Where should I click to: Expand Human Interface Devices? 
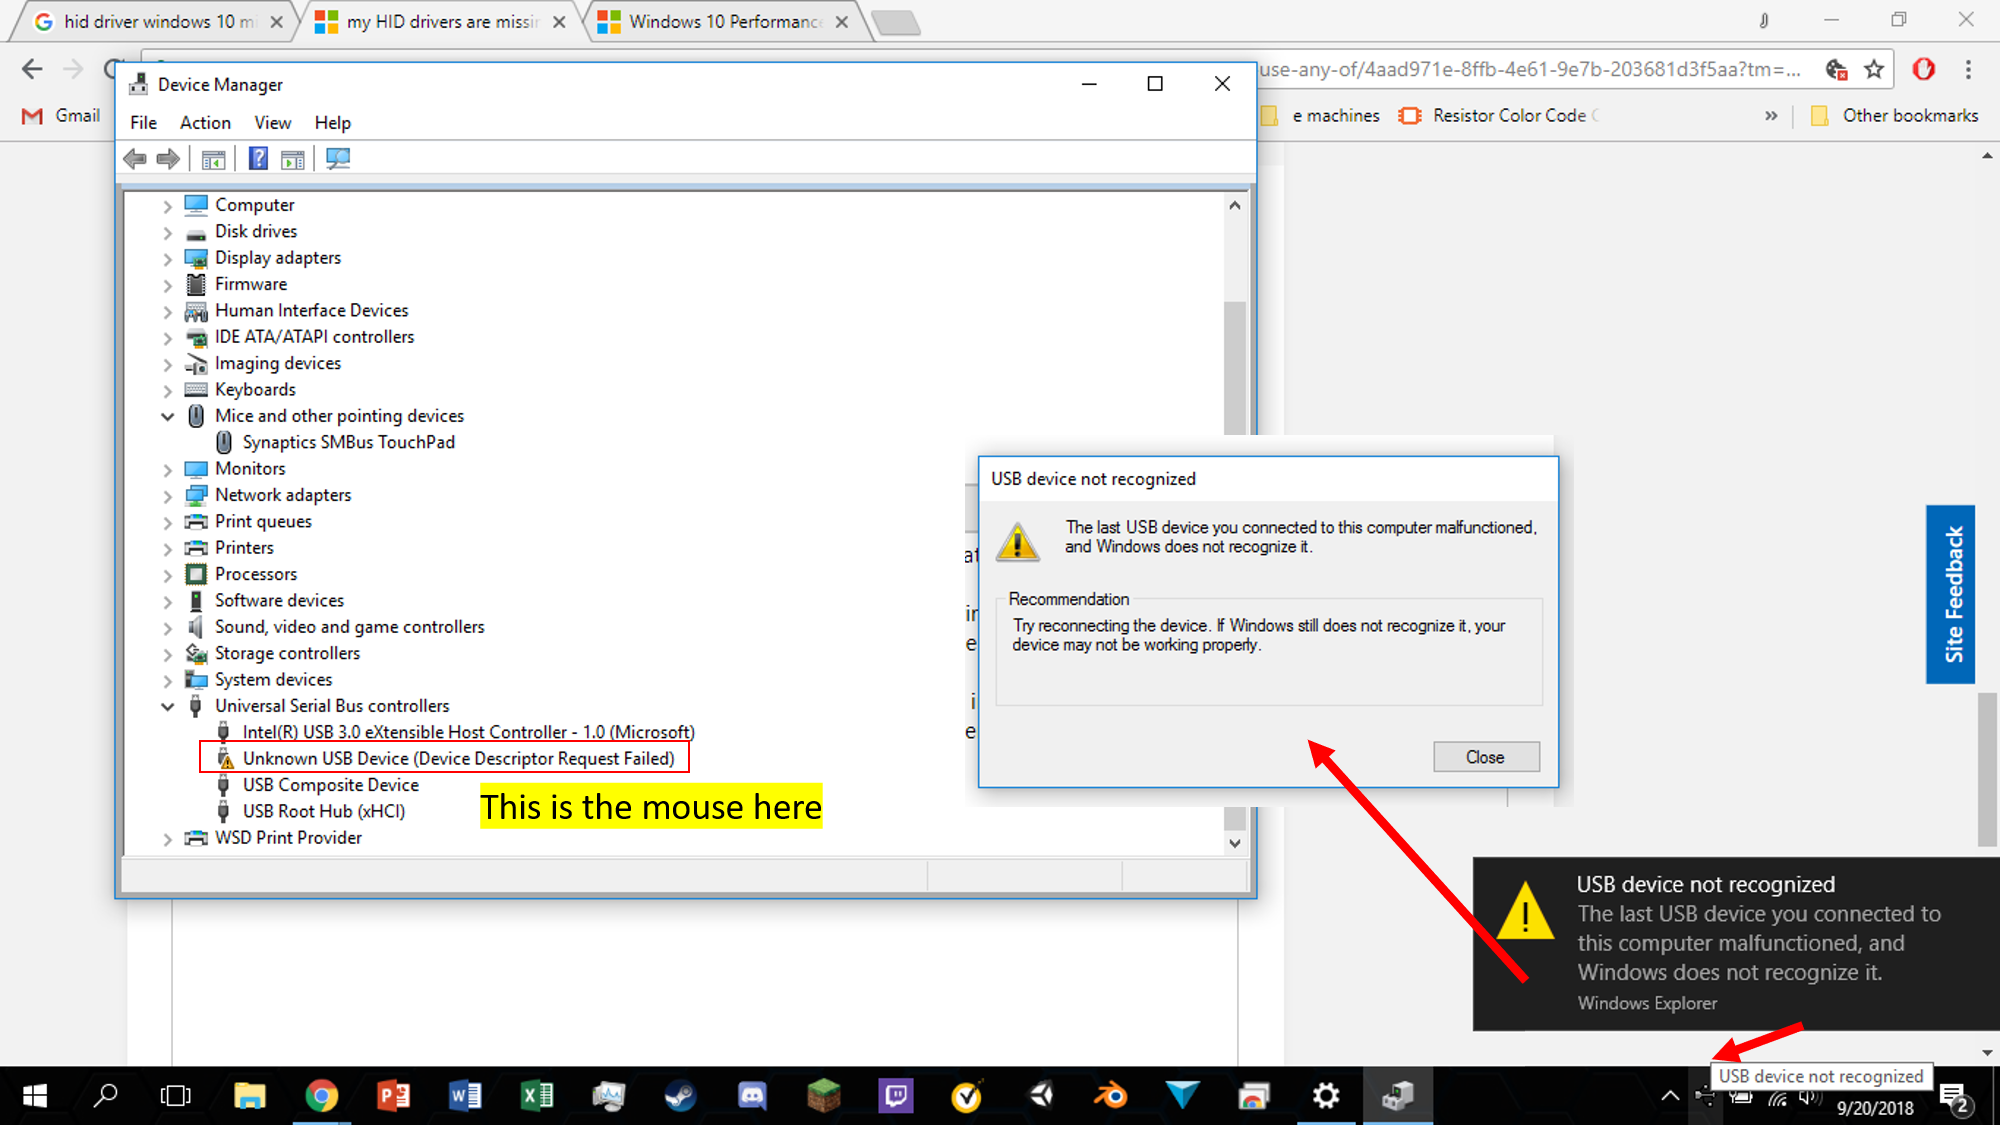tap(167, 311)
